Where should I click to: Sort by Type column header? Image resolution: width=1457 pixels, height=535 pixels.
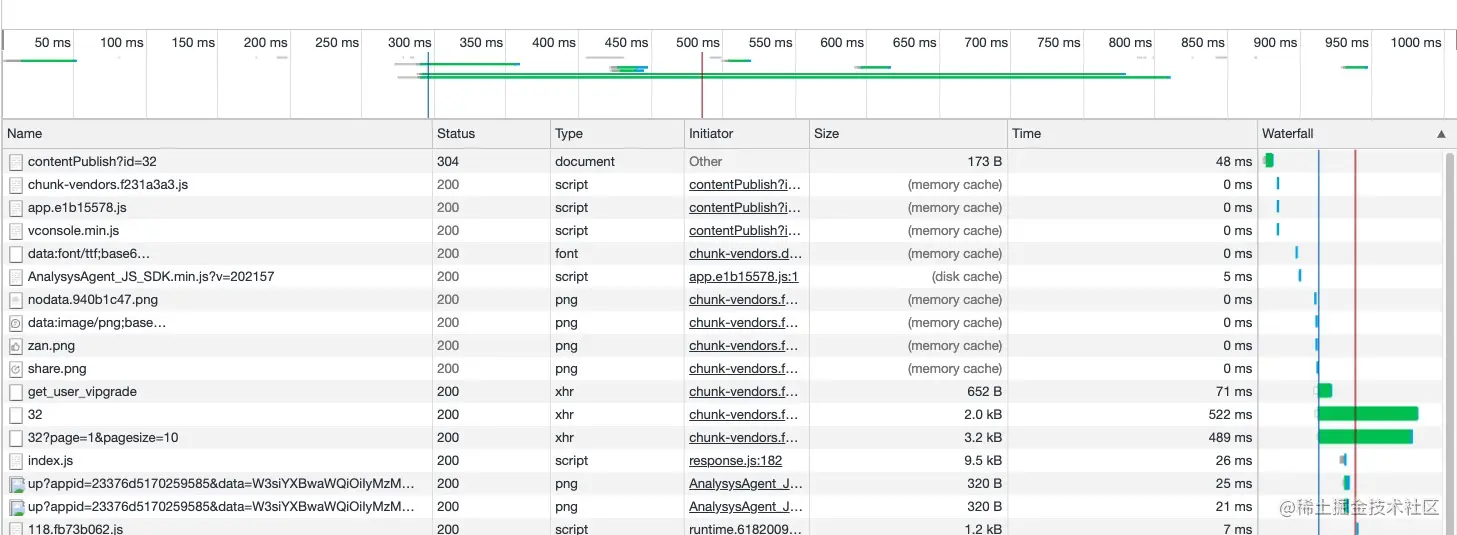(617, 133)
